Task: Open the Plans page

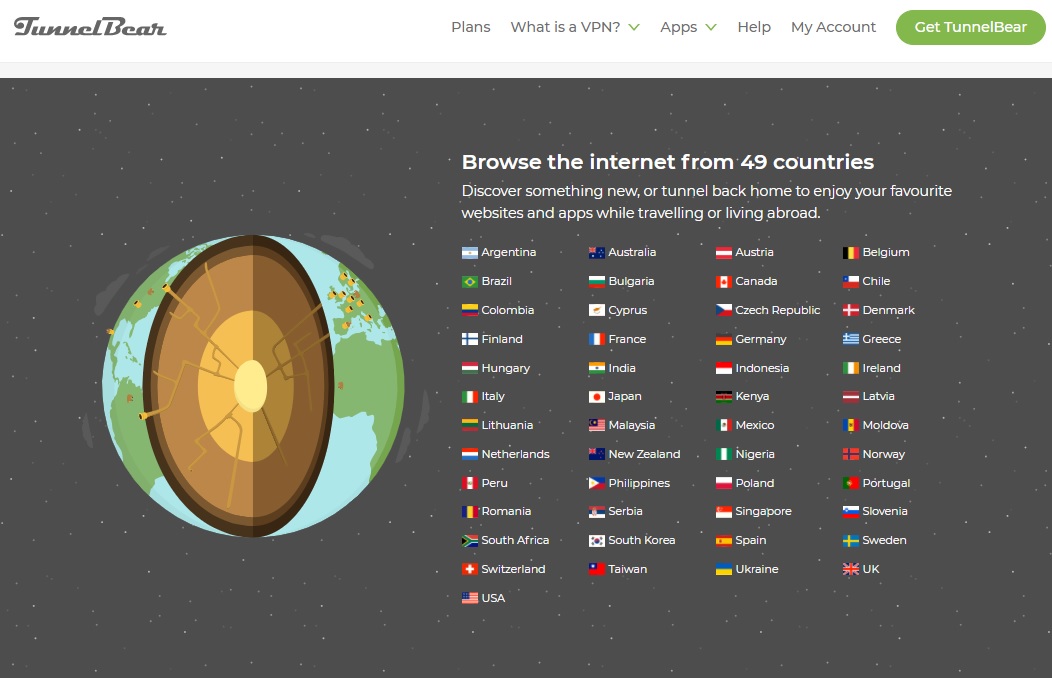Action: pyautogui.click(x=471, y=27)
